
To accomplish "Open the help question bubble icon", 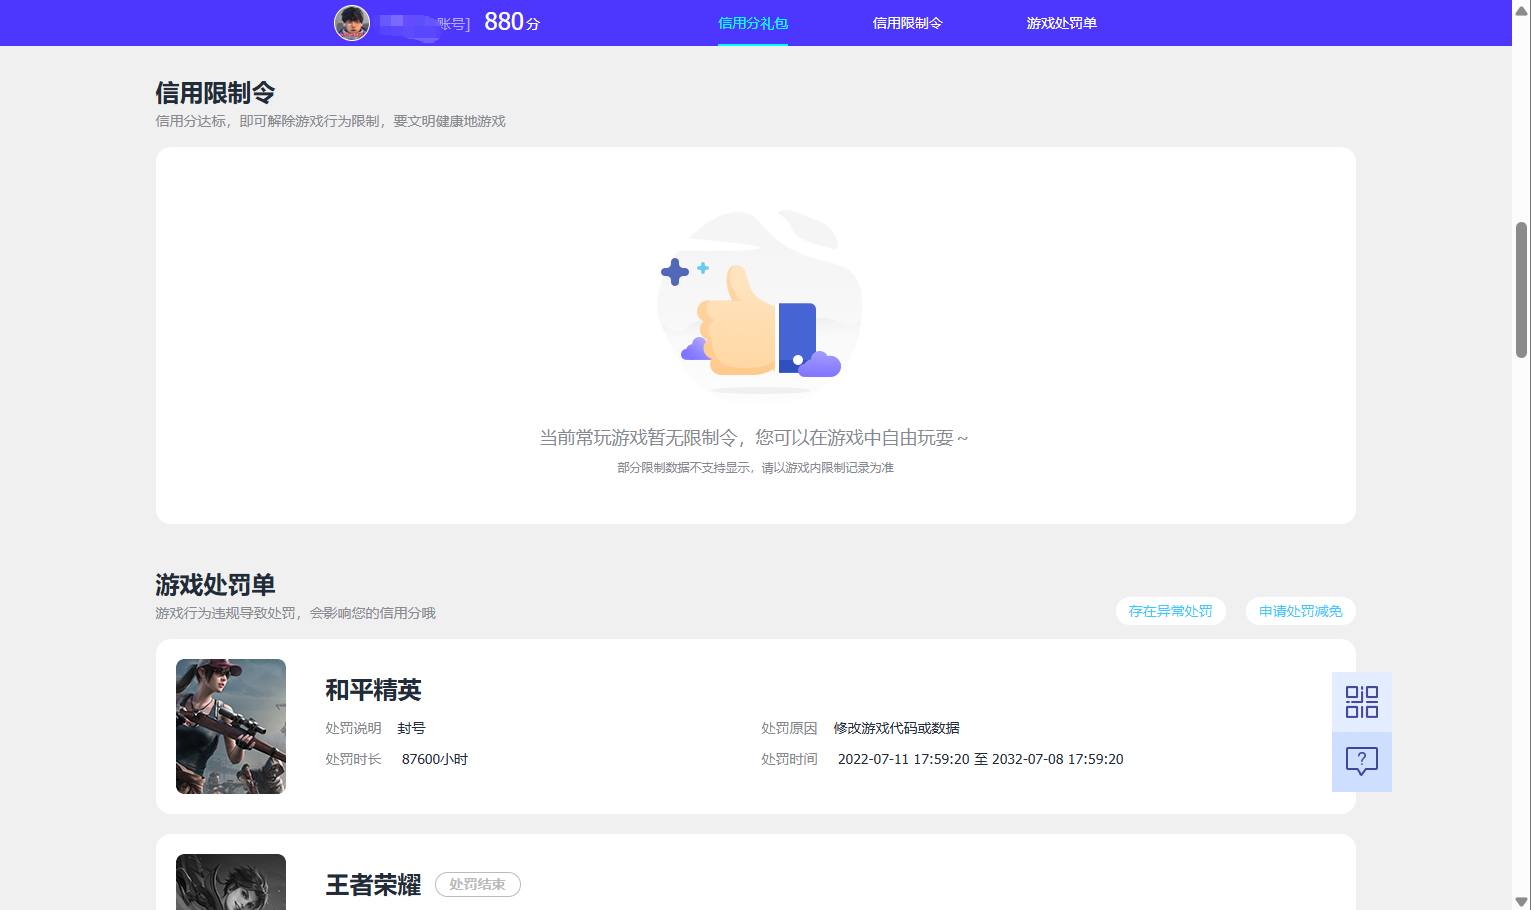I will pos(1362,762).
